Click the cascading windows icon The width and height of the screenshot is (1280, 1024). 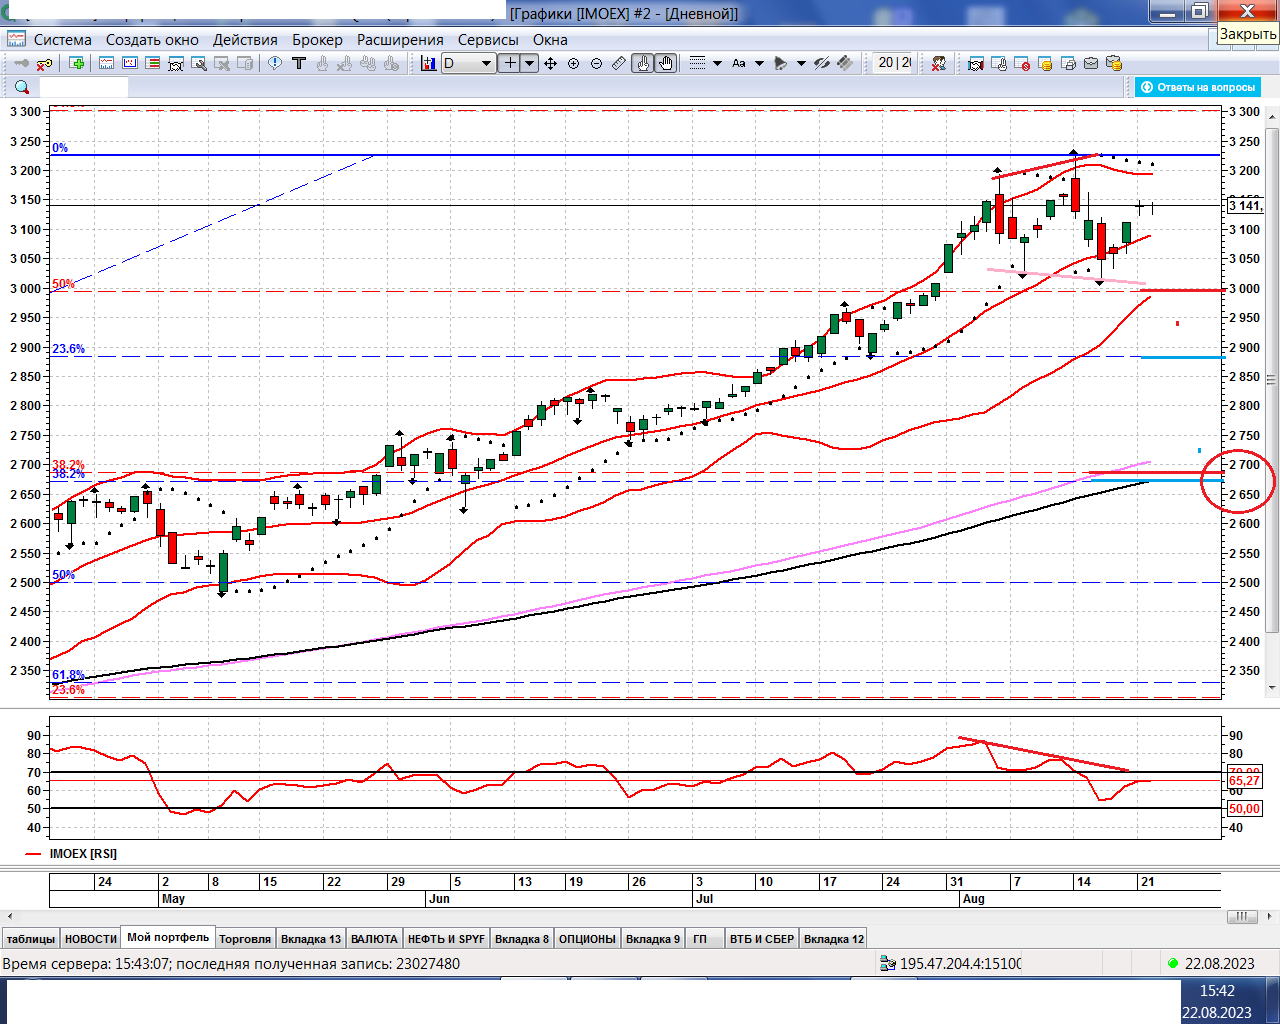pos(1068,63)
